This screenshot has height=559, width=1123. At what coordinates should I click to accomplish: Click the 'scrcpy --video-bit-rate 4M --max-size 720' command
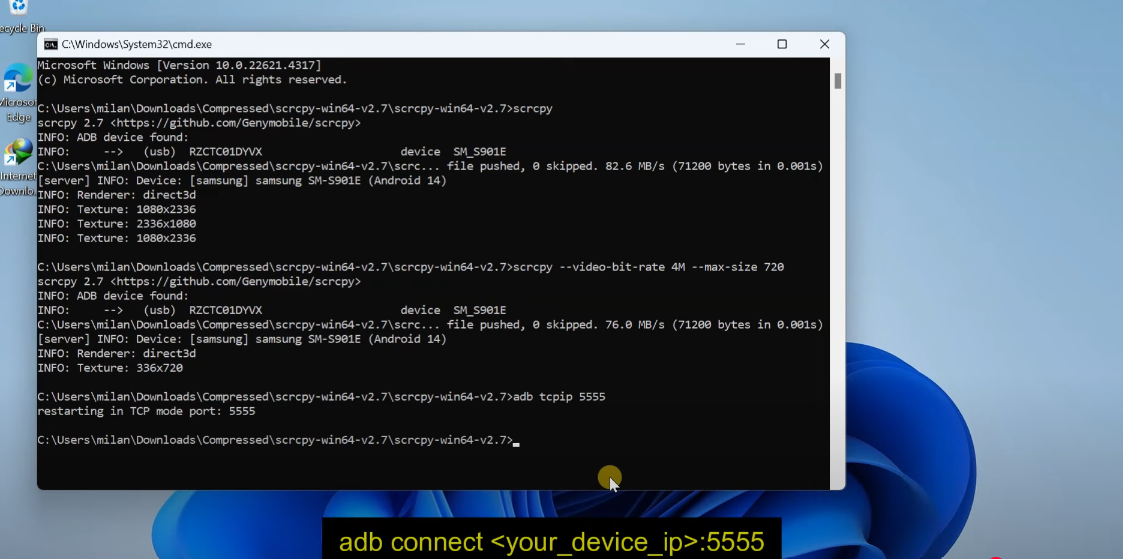[649, 267]
